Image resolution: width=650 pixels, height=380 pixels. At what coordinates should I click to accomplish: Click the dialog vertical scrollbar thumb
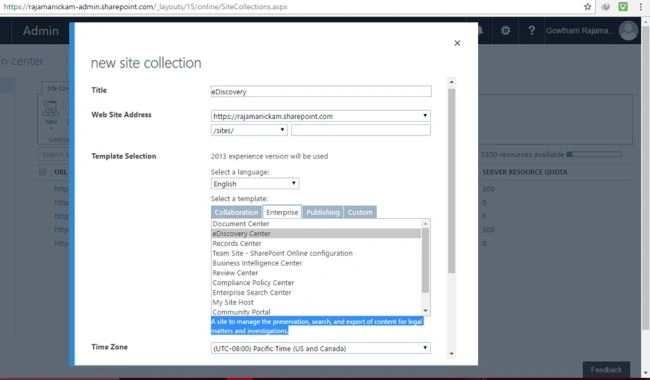[451, 181]
